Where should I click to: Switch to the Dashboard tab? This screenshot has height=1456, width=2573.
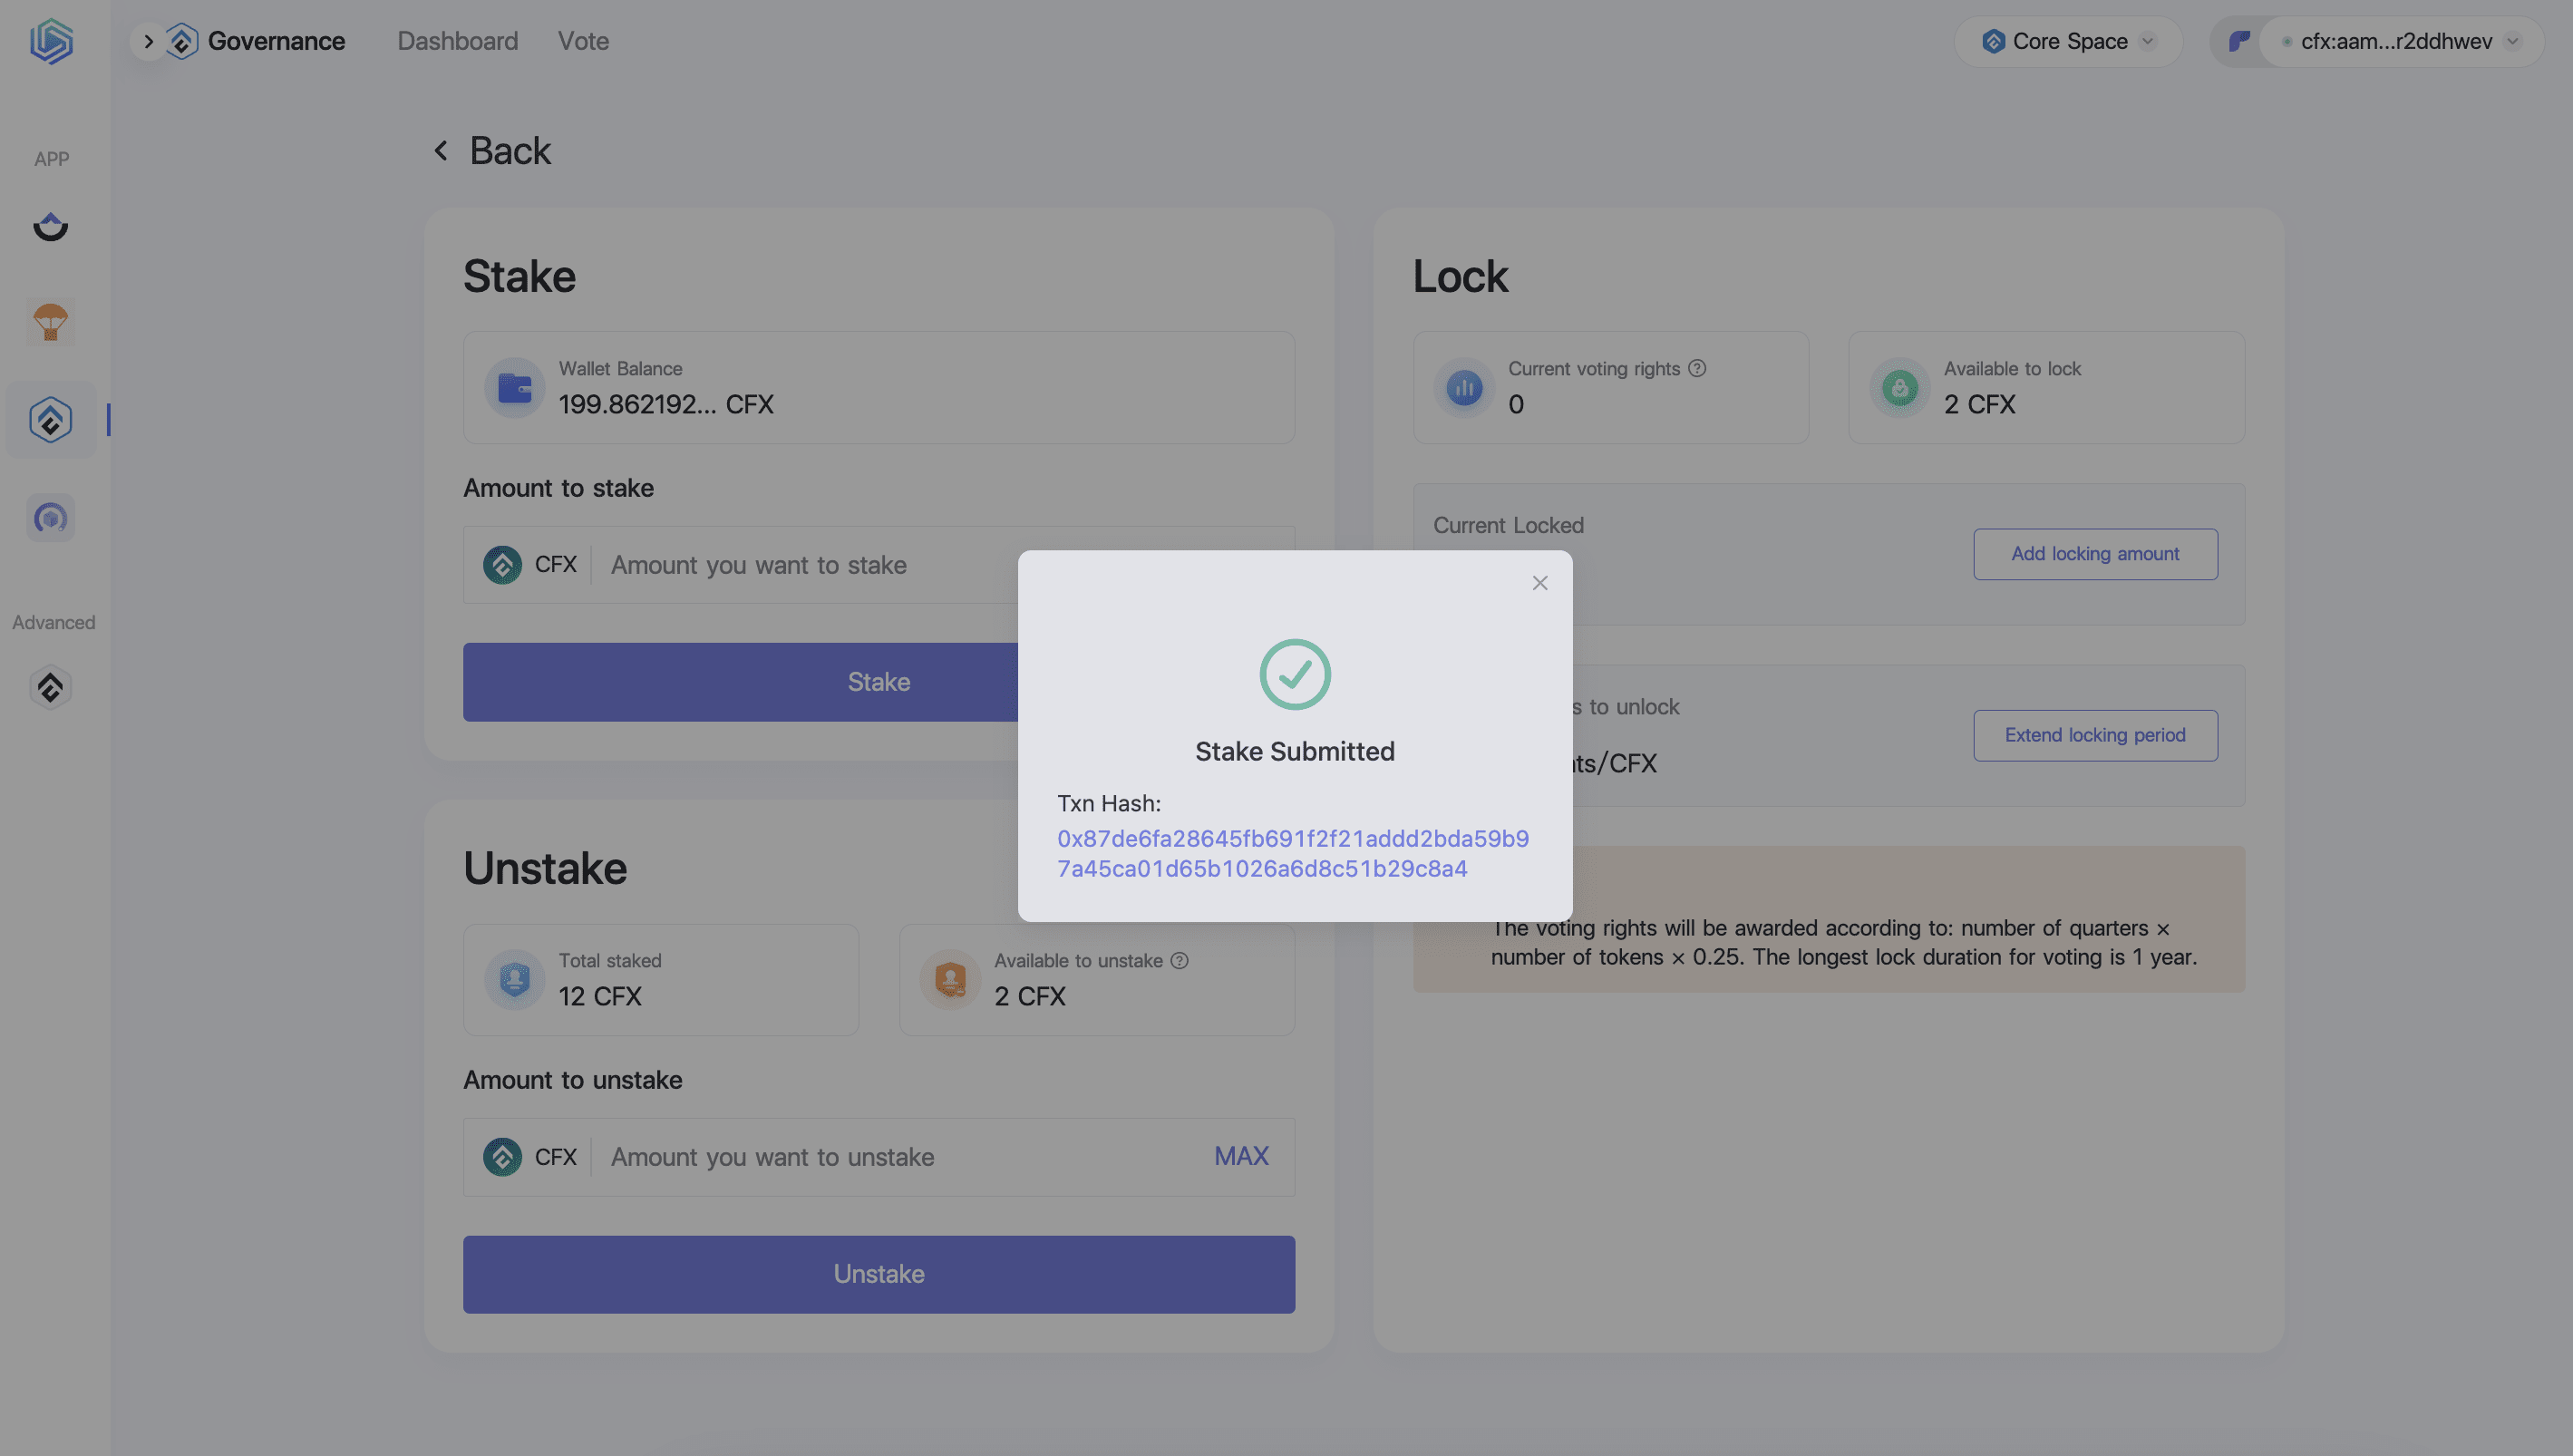coord(458,41)
